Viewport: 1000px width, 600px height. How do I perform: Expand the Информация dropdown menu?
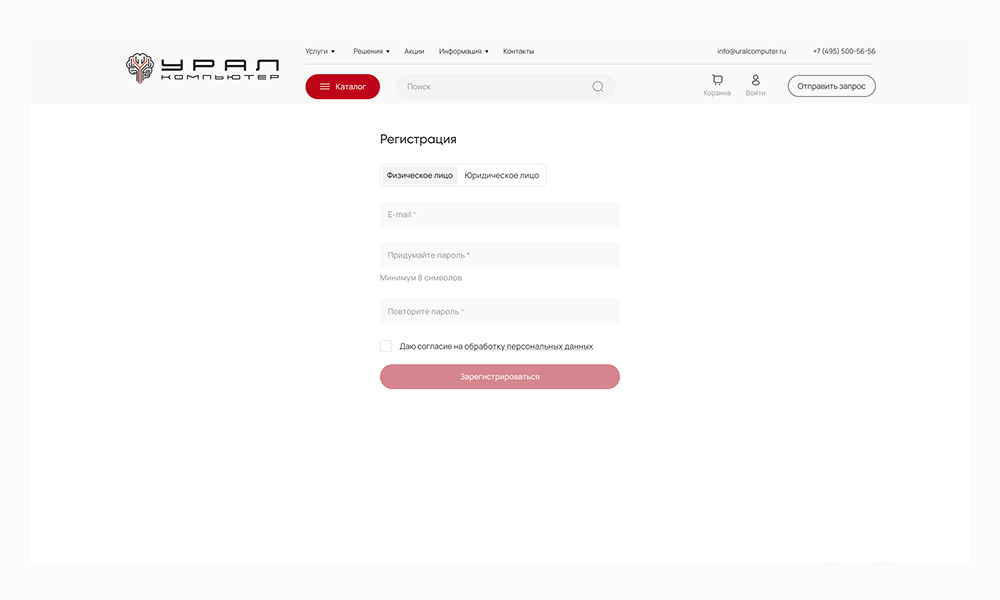pyautogui.click(x=464, y=51)
